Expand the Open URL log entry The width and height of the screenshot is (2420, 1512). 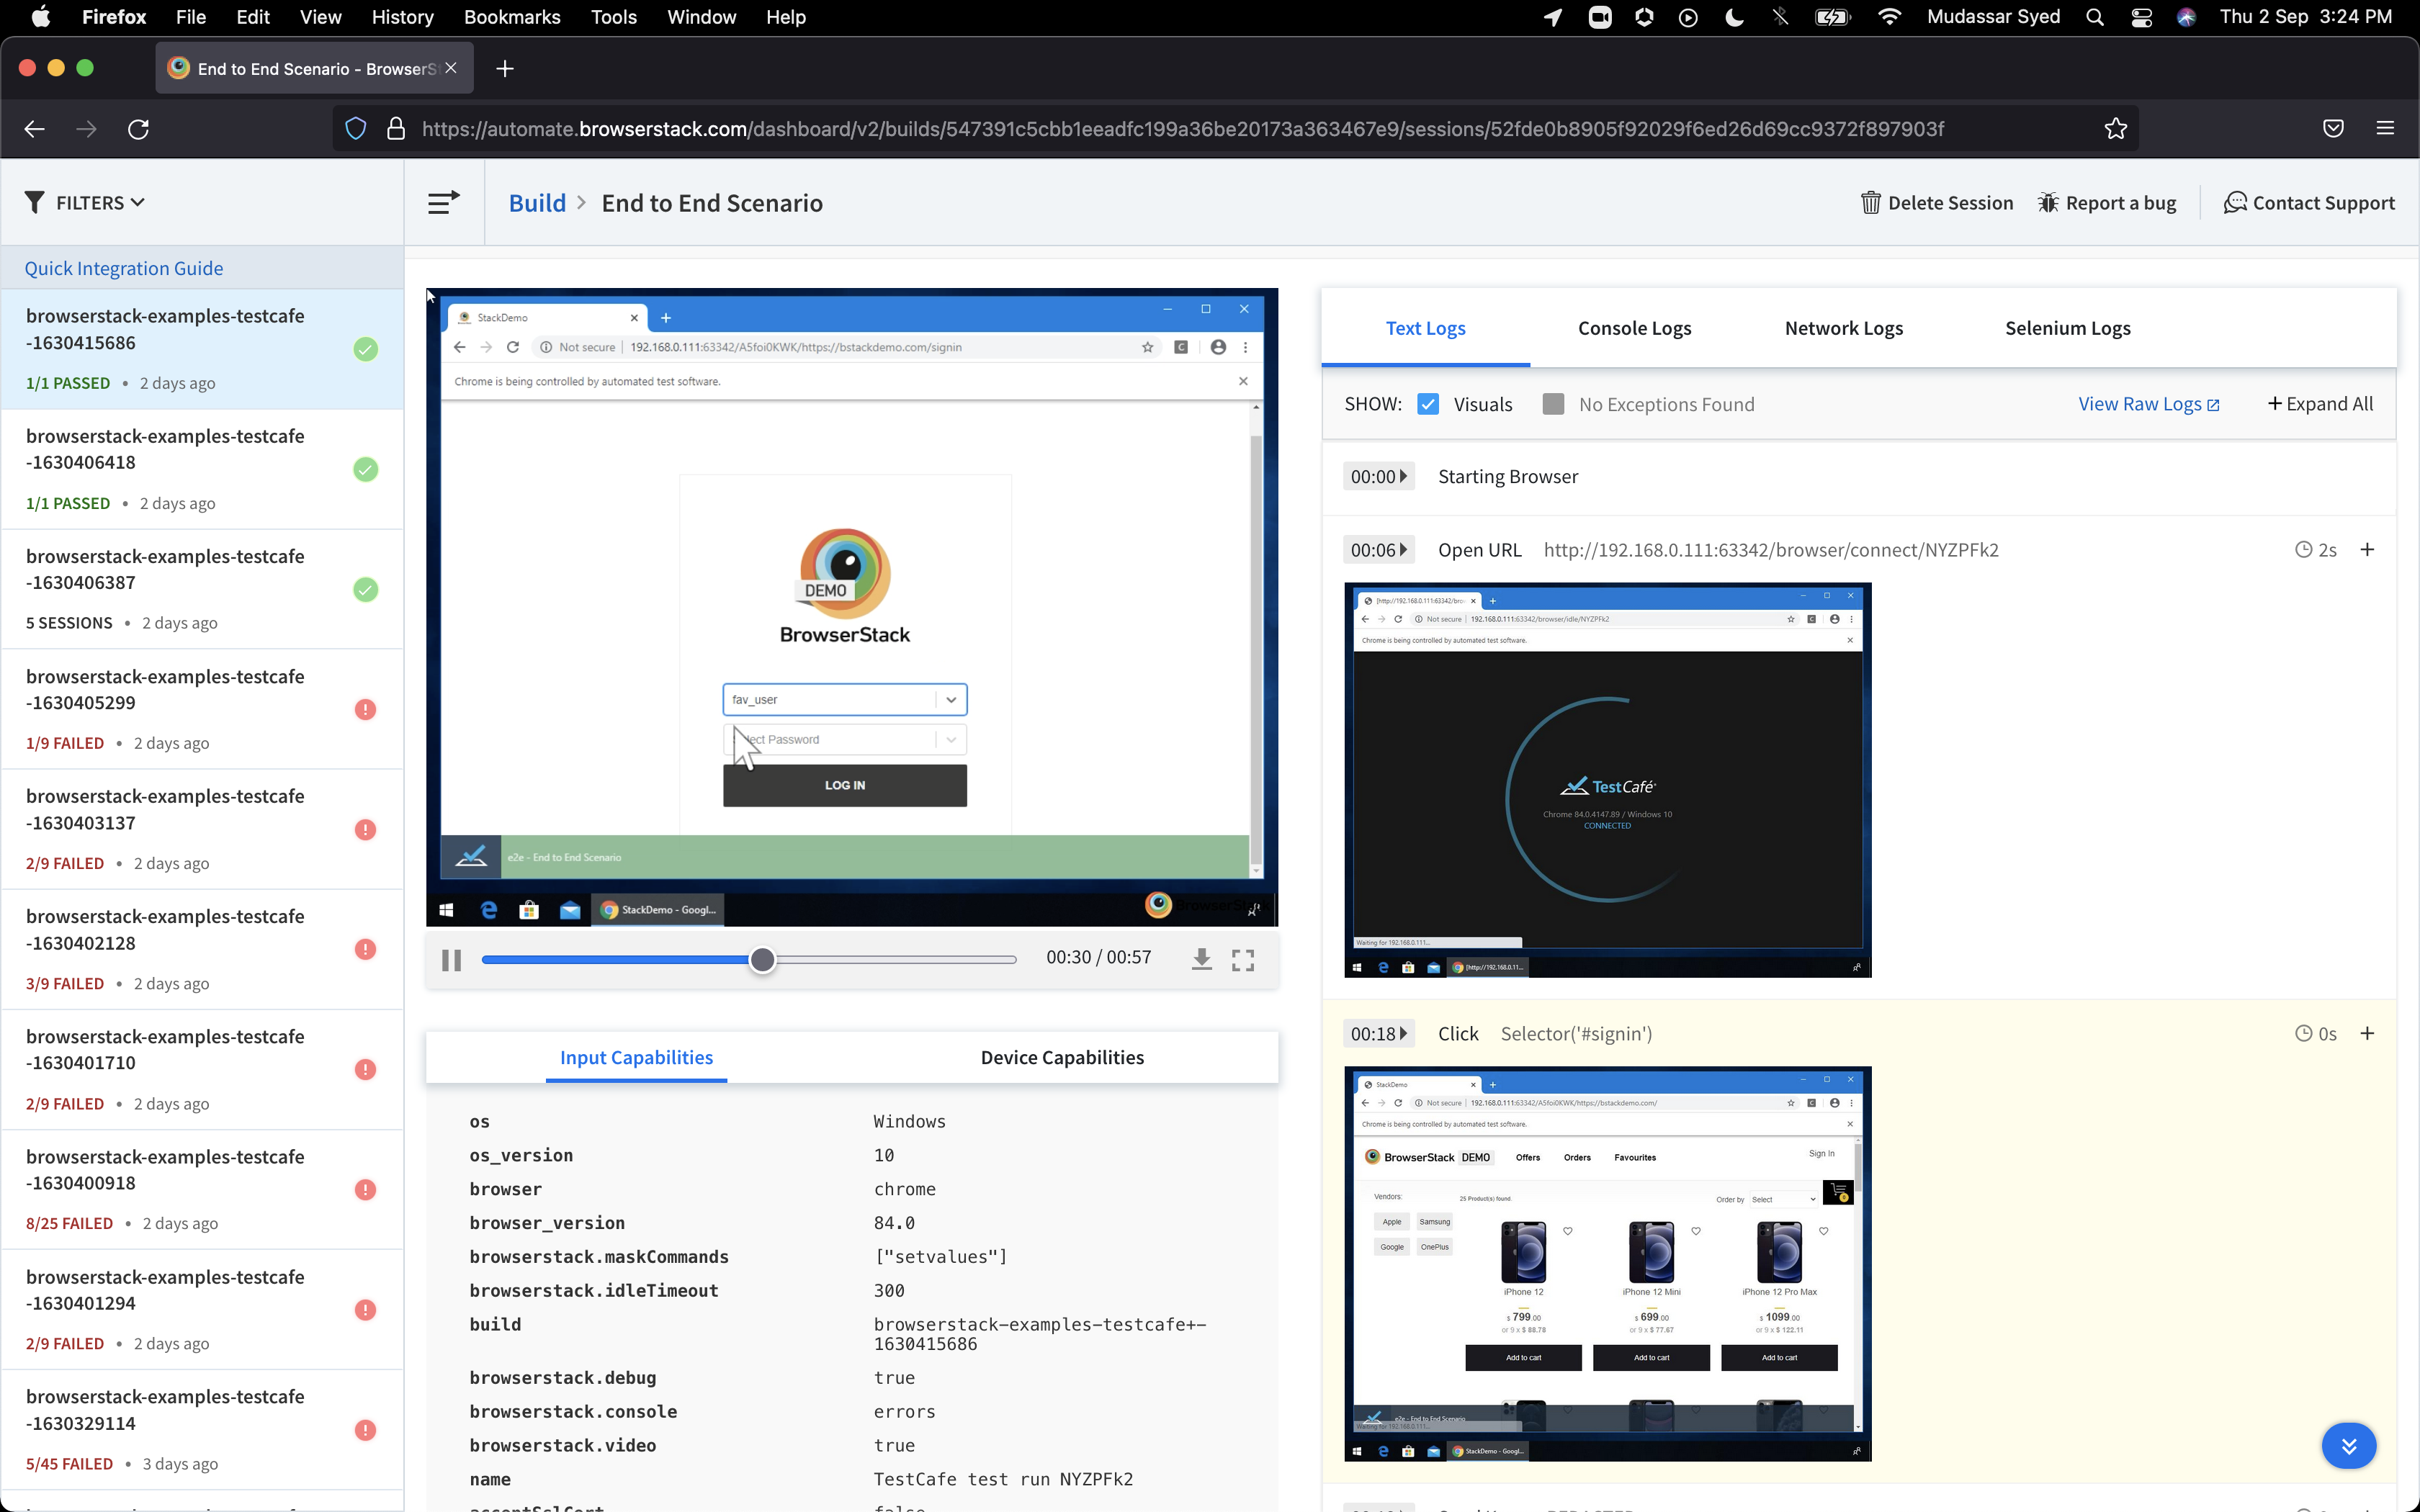[x=2367, y=550]
